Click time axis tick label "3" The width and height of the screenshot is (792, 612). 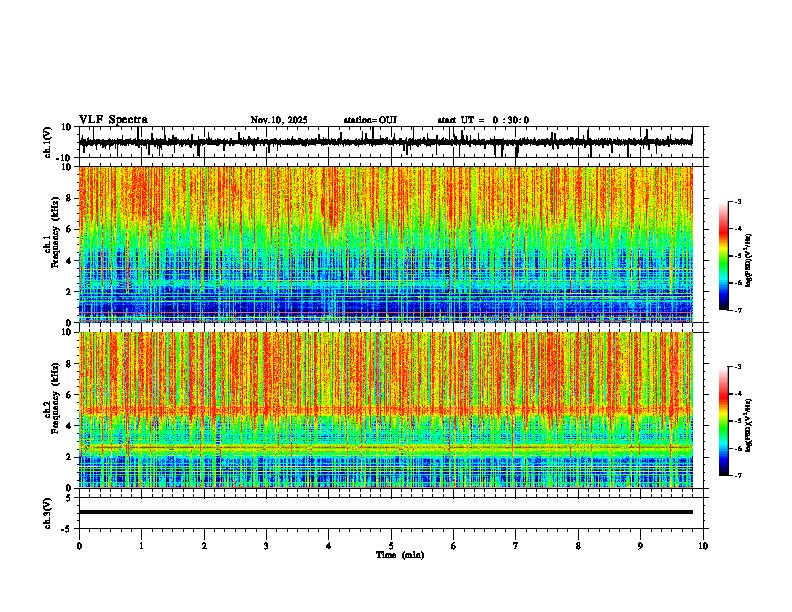point(266,546)
